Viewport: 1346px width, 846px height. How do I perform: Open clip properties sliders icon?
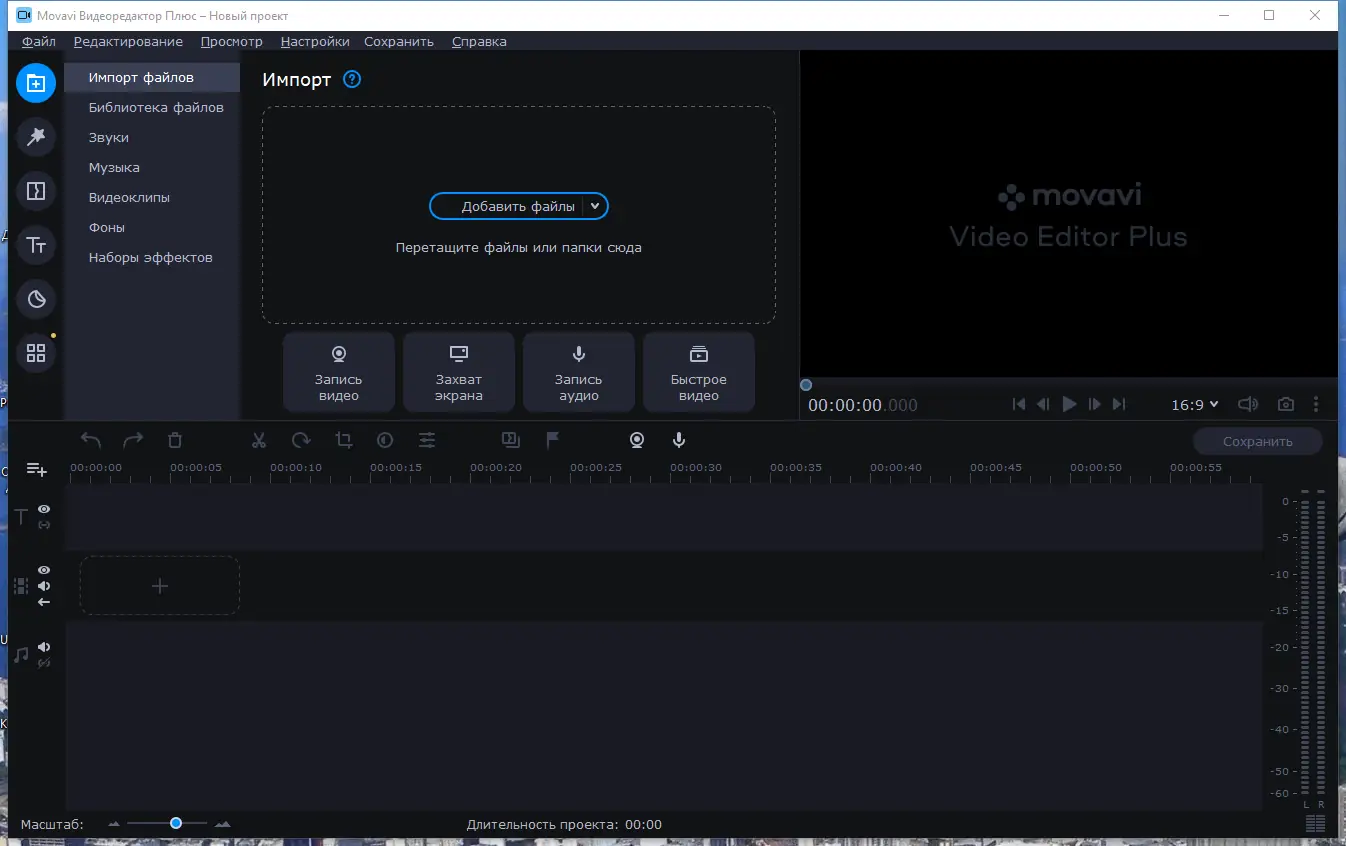click(427, 440)
